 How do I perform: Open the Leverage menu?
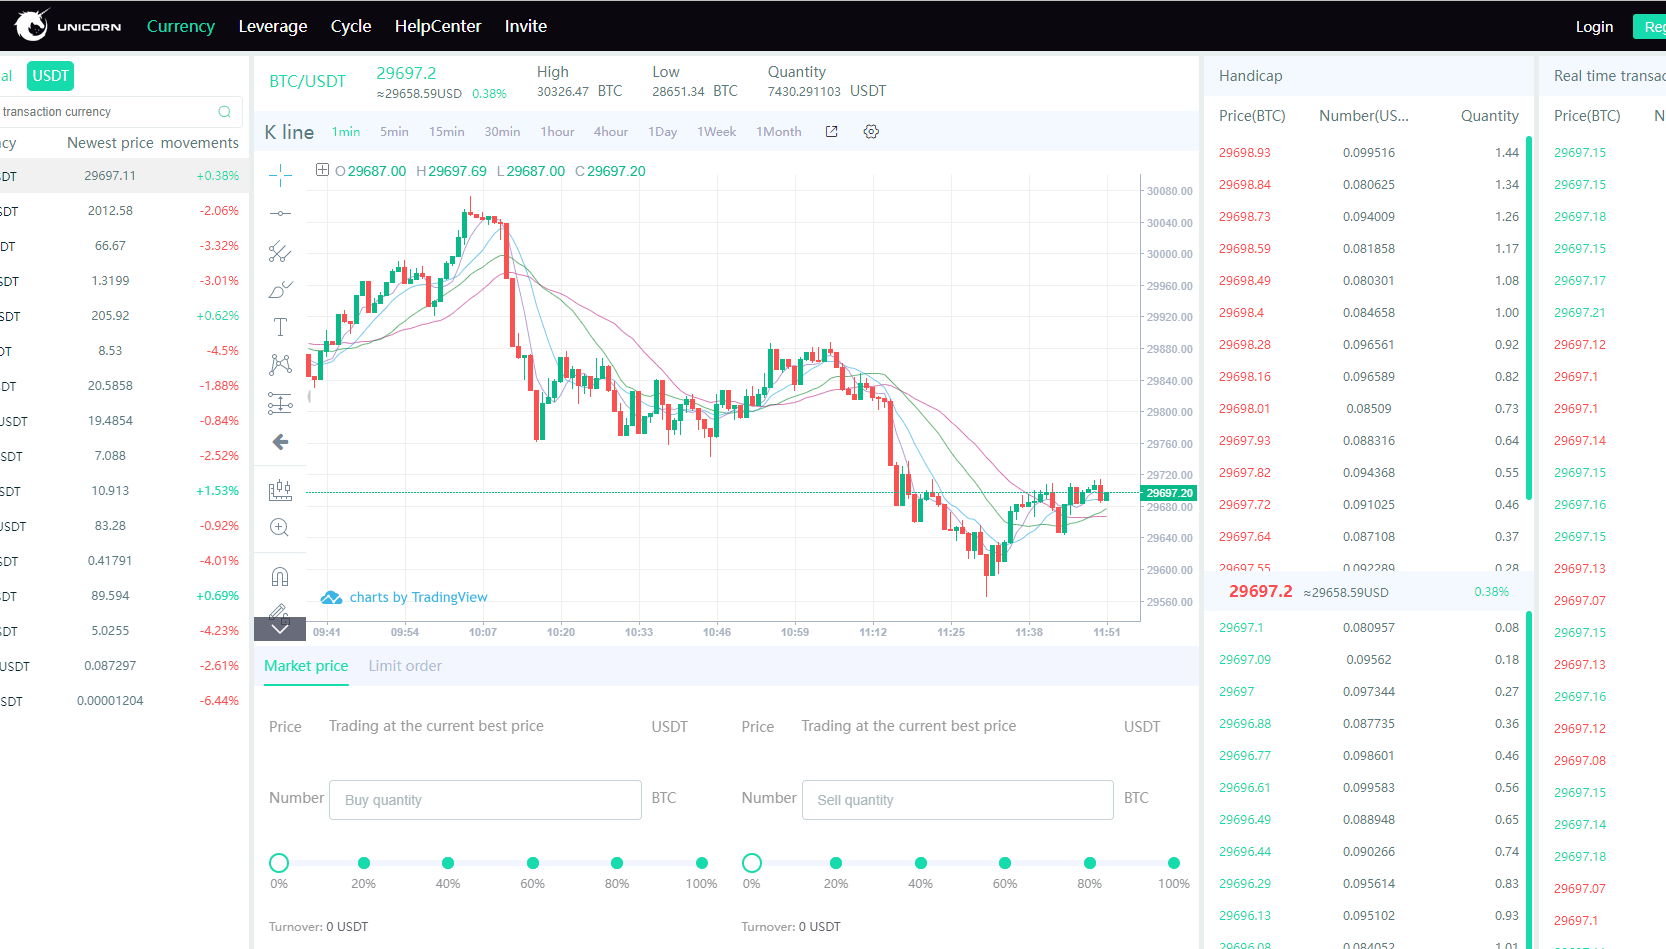[272, 26]
